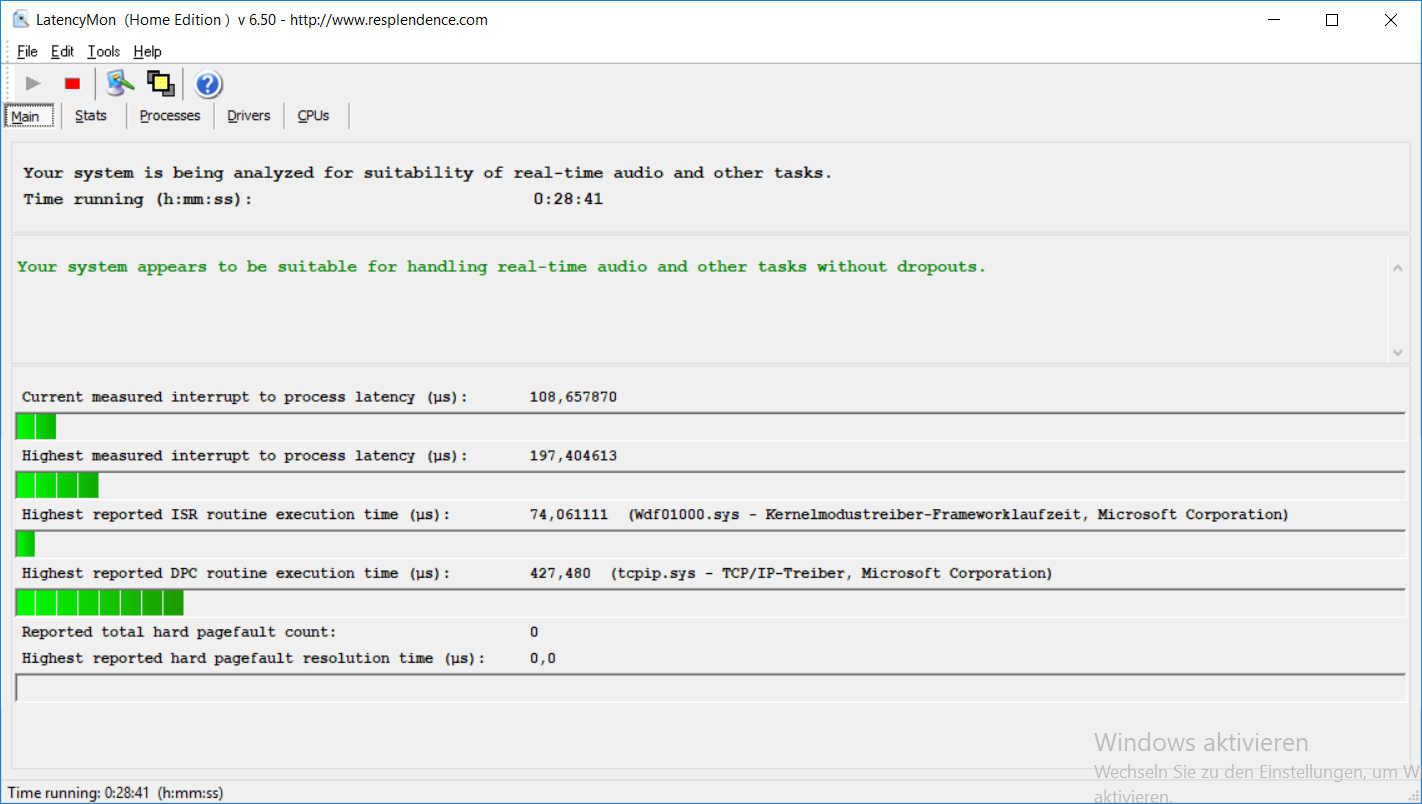
Task: Minimize the LatencyMon window
Action: [x=1274, y=20]
